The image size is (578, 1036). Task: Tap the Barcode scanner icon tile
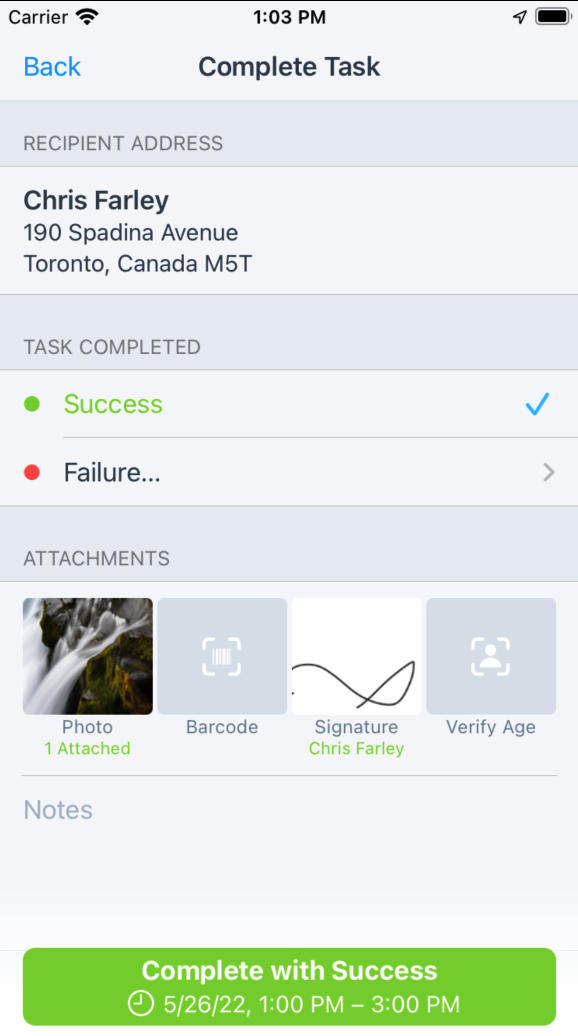point(222,656)
